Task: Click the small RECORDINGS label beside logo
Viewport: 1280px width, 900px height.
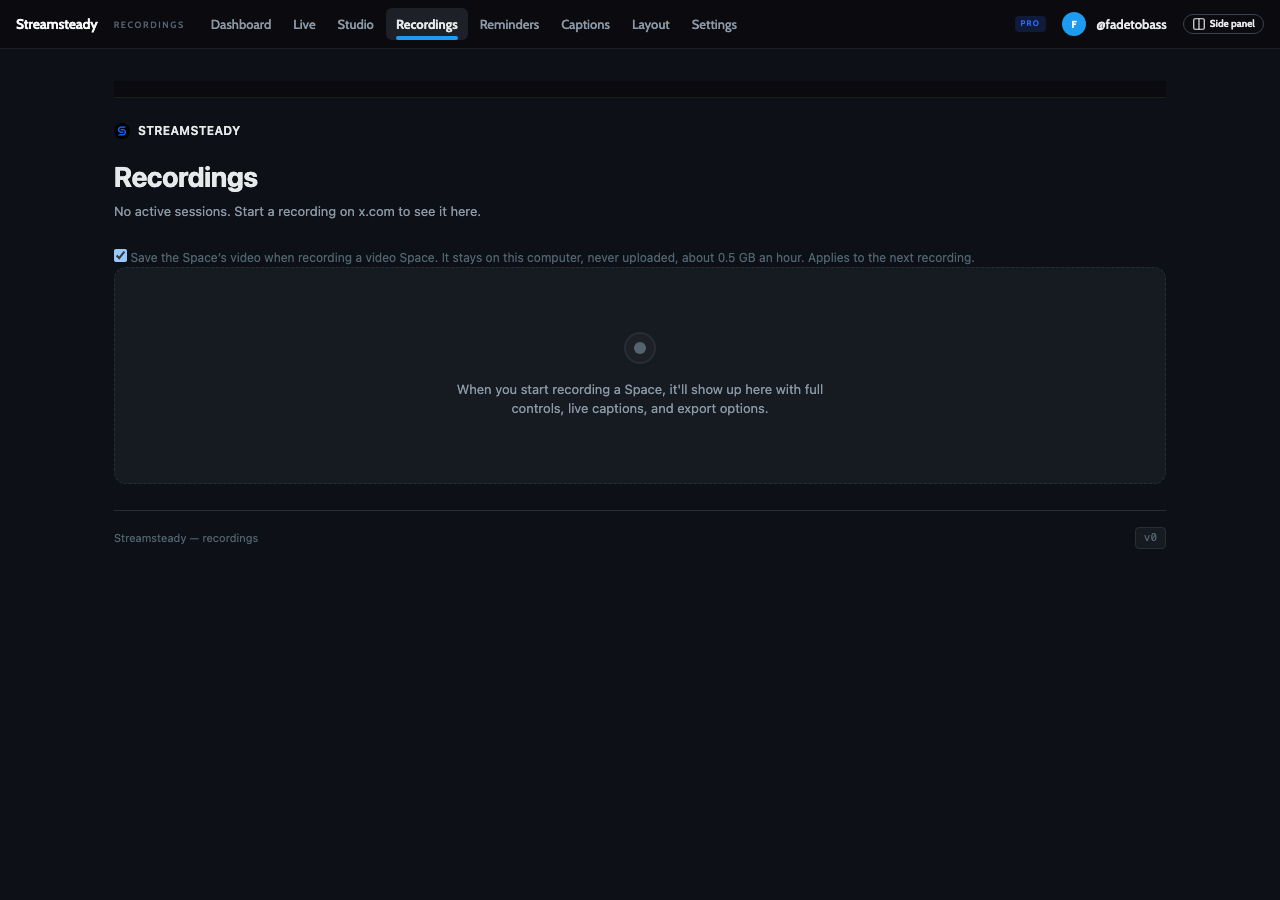Action: tap(149, 25)
